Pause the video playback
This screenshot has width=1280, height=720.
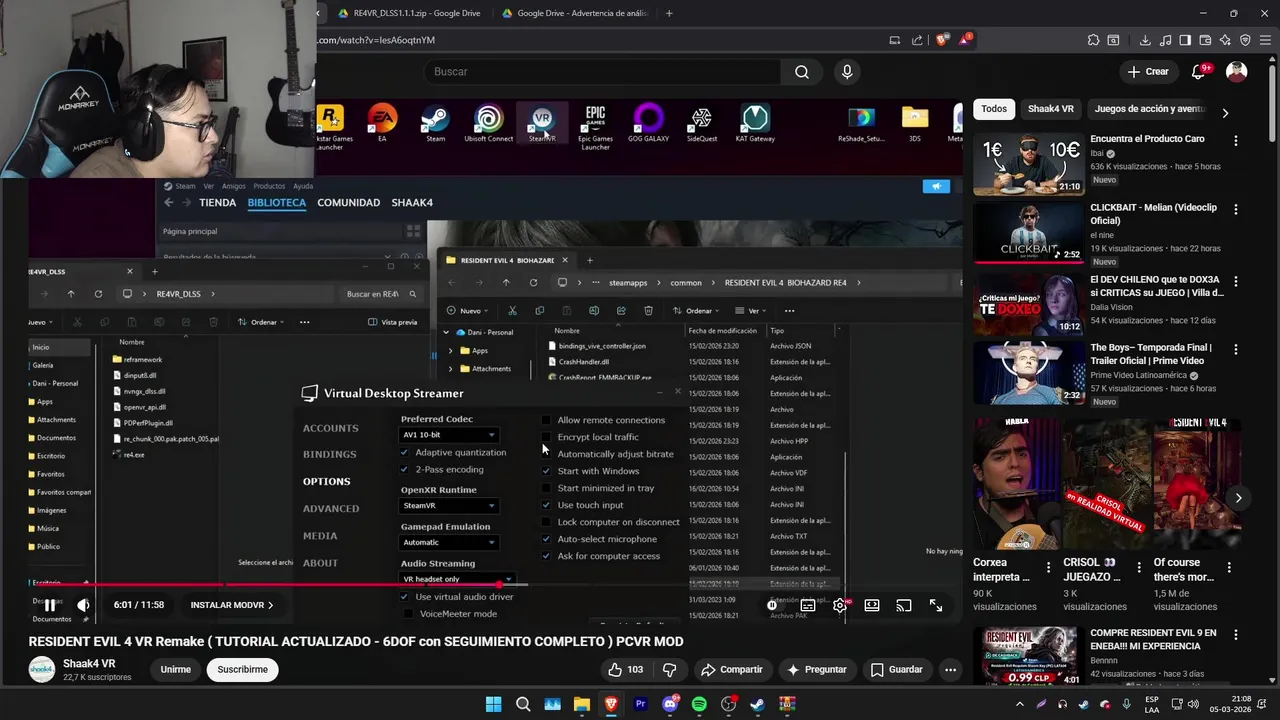[x=50, y=605]
